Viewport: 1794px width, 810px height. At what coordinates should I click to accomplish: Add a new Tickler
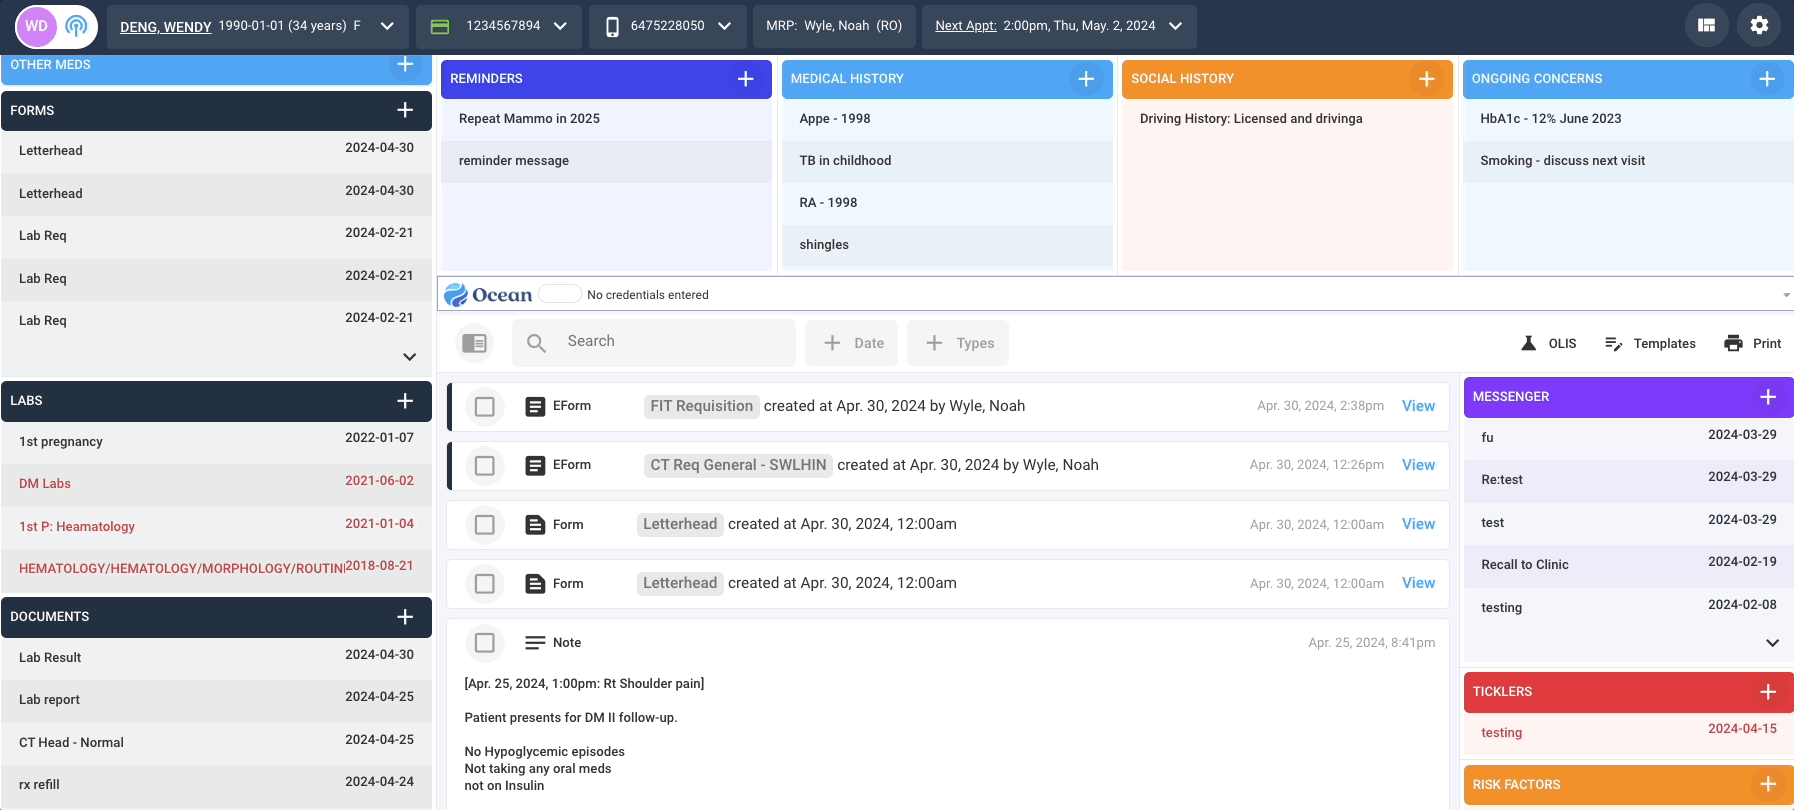pos(1768,692)
